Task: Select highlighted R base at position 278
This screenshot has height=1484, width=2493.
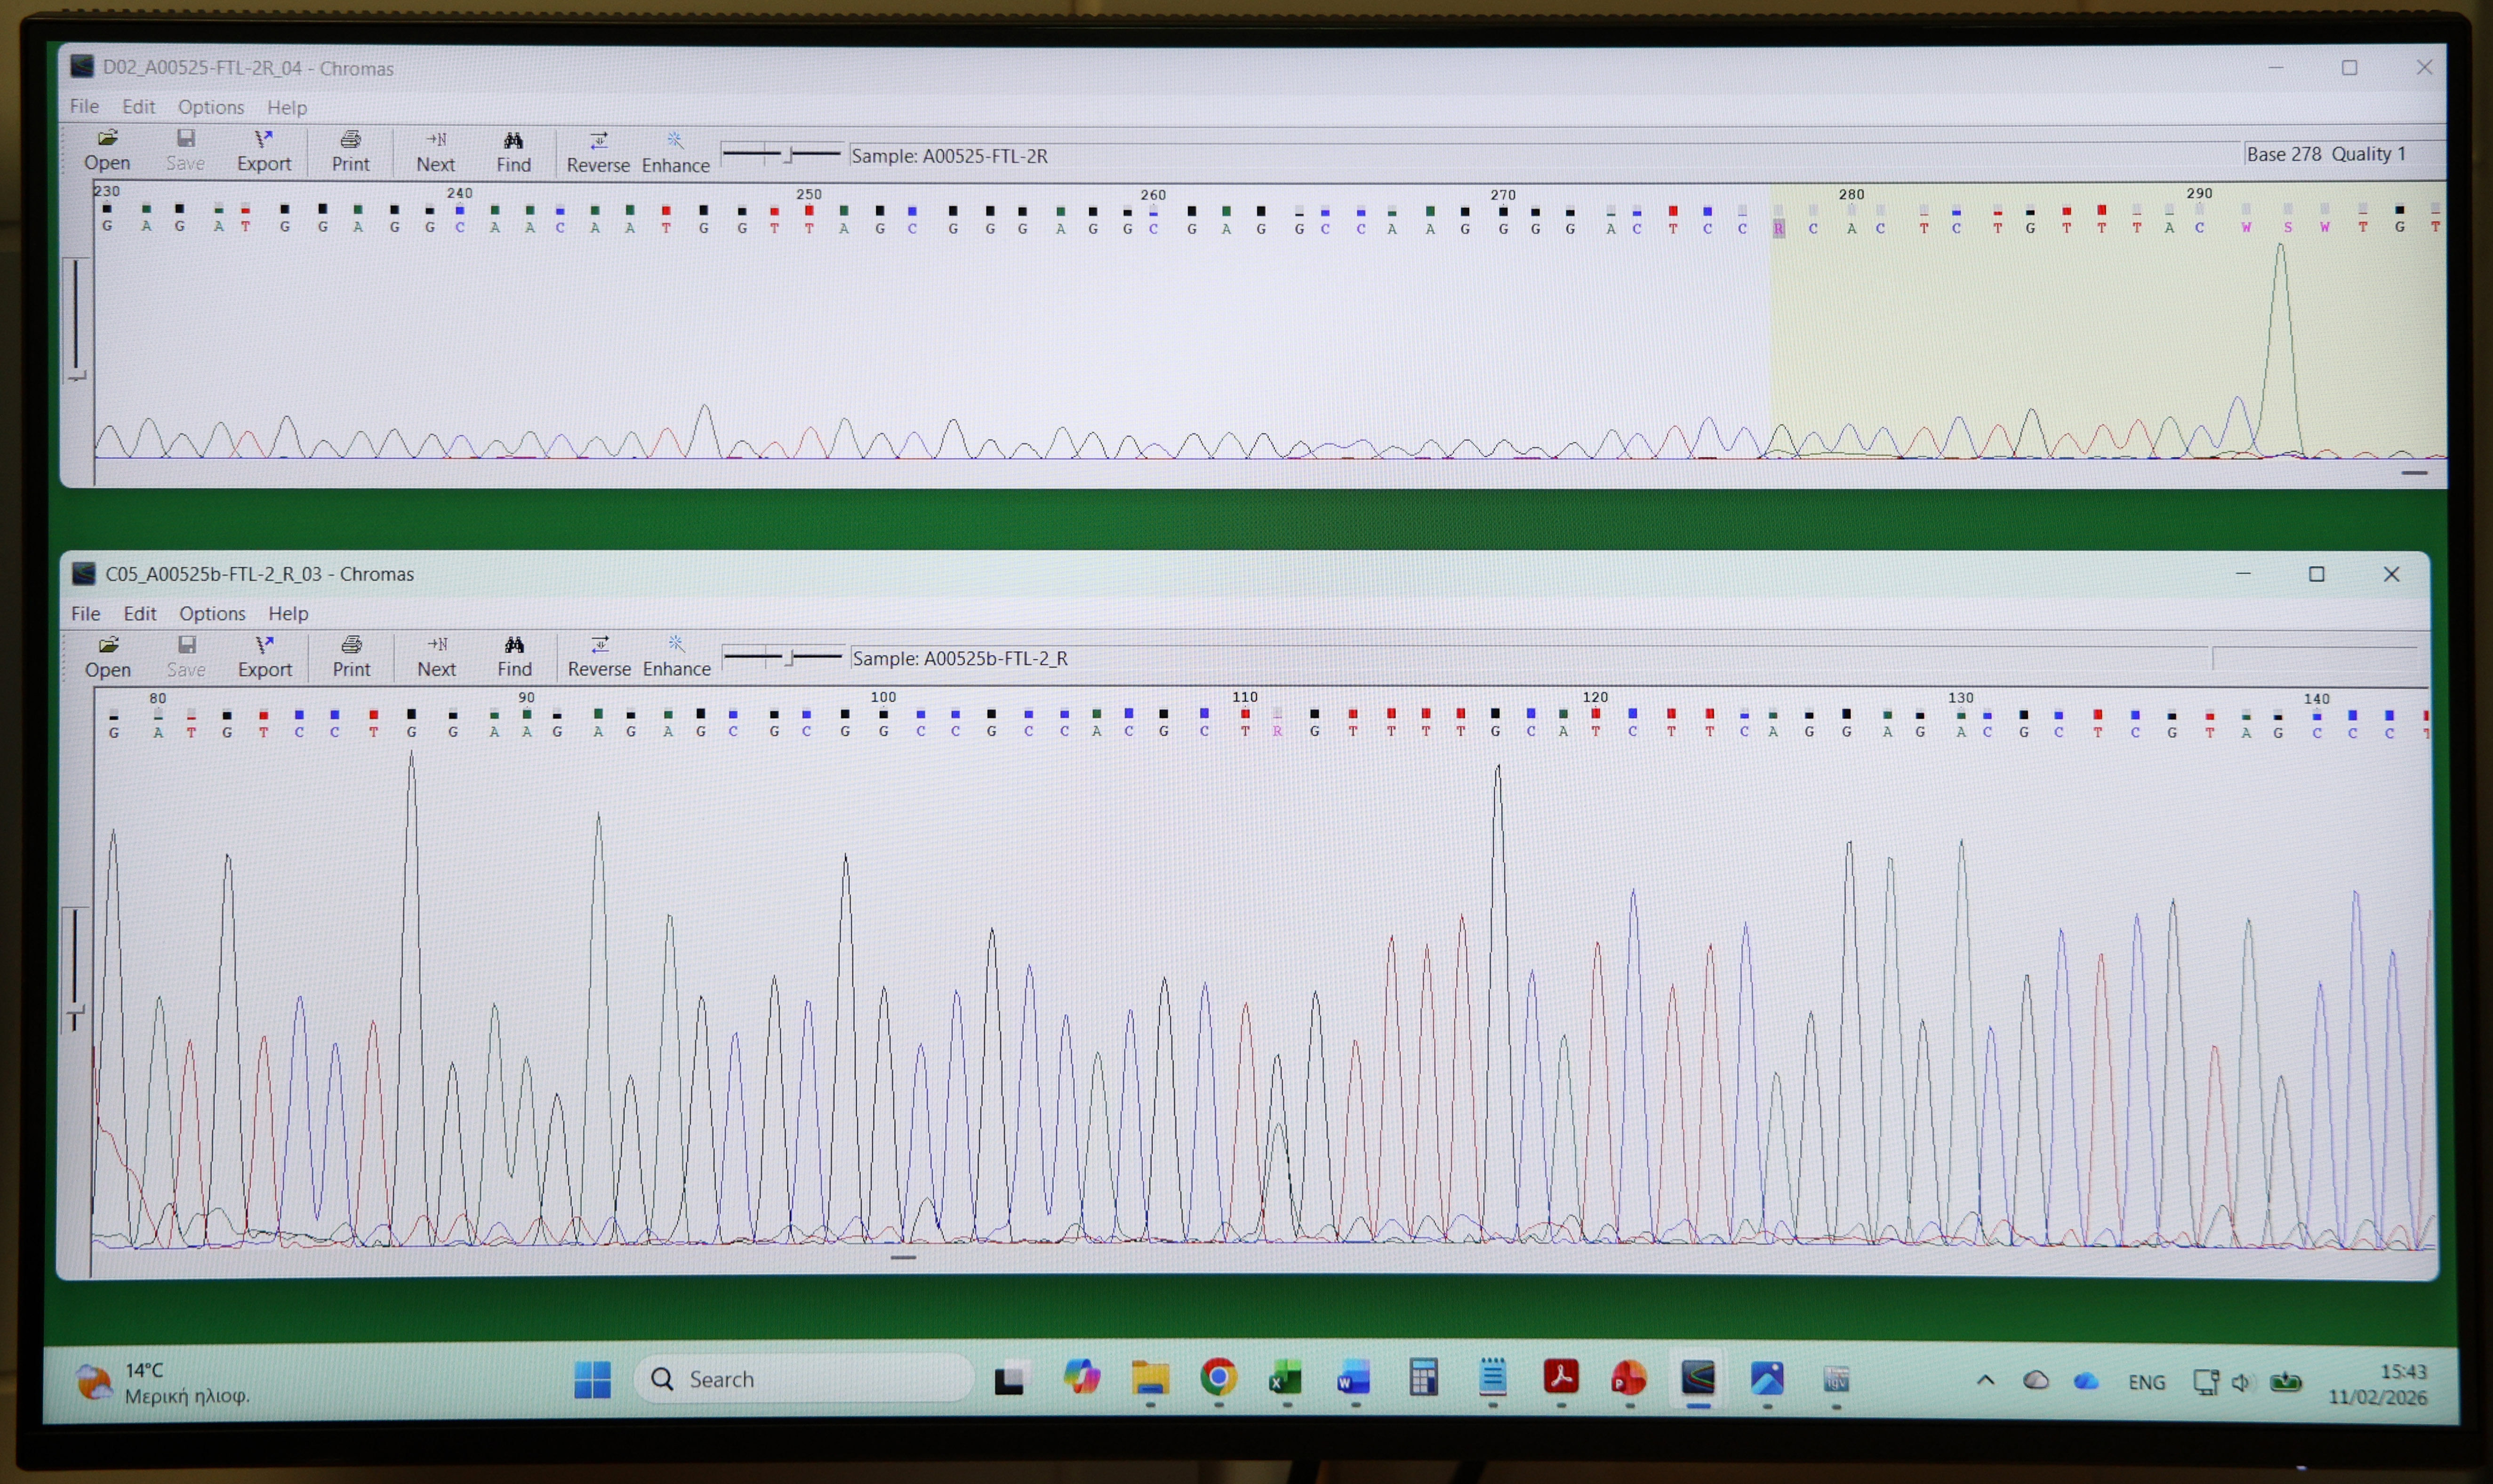Action: [x=1779, y=228]
